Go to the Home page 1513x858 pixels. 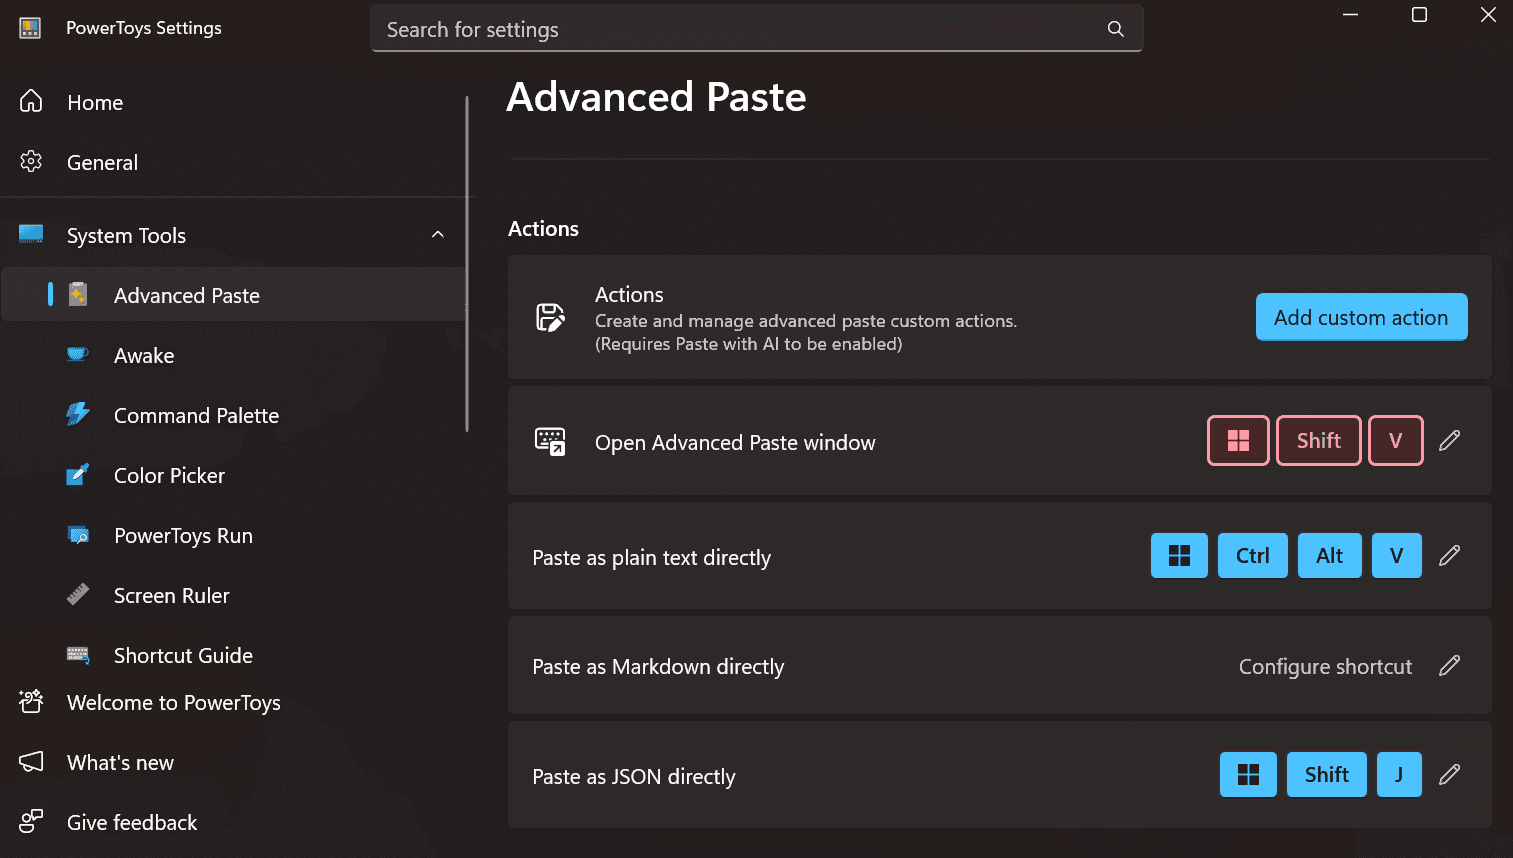(95, 103)
